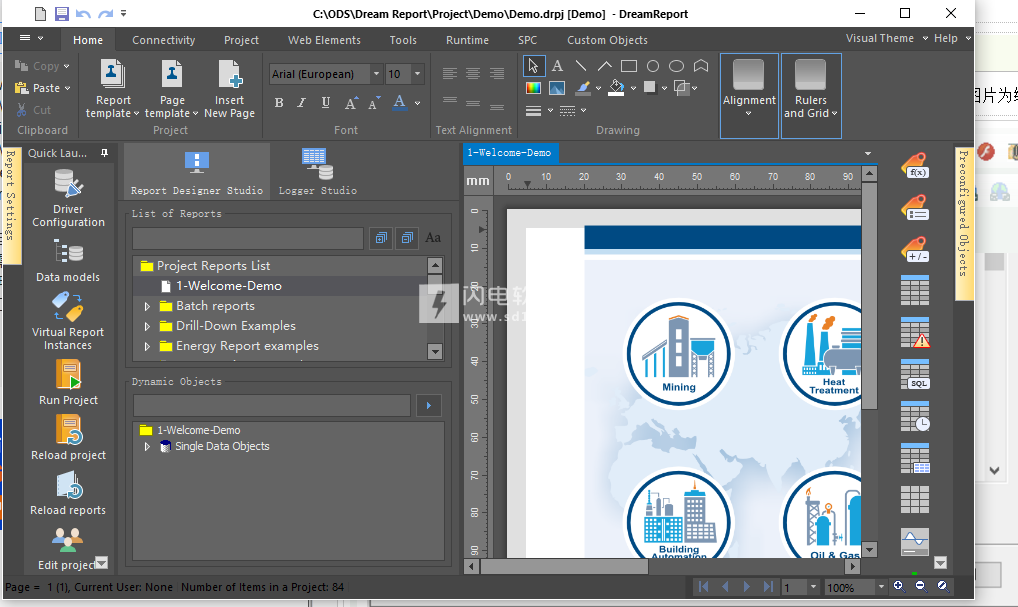This screenshot has width=1018, height=607.
Task: Open the zoom percentage dropdown
Action: click(x=881, y=587)
